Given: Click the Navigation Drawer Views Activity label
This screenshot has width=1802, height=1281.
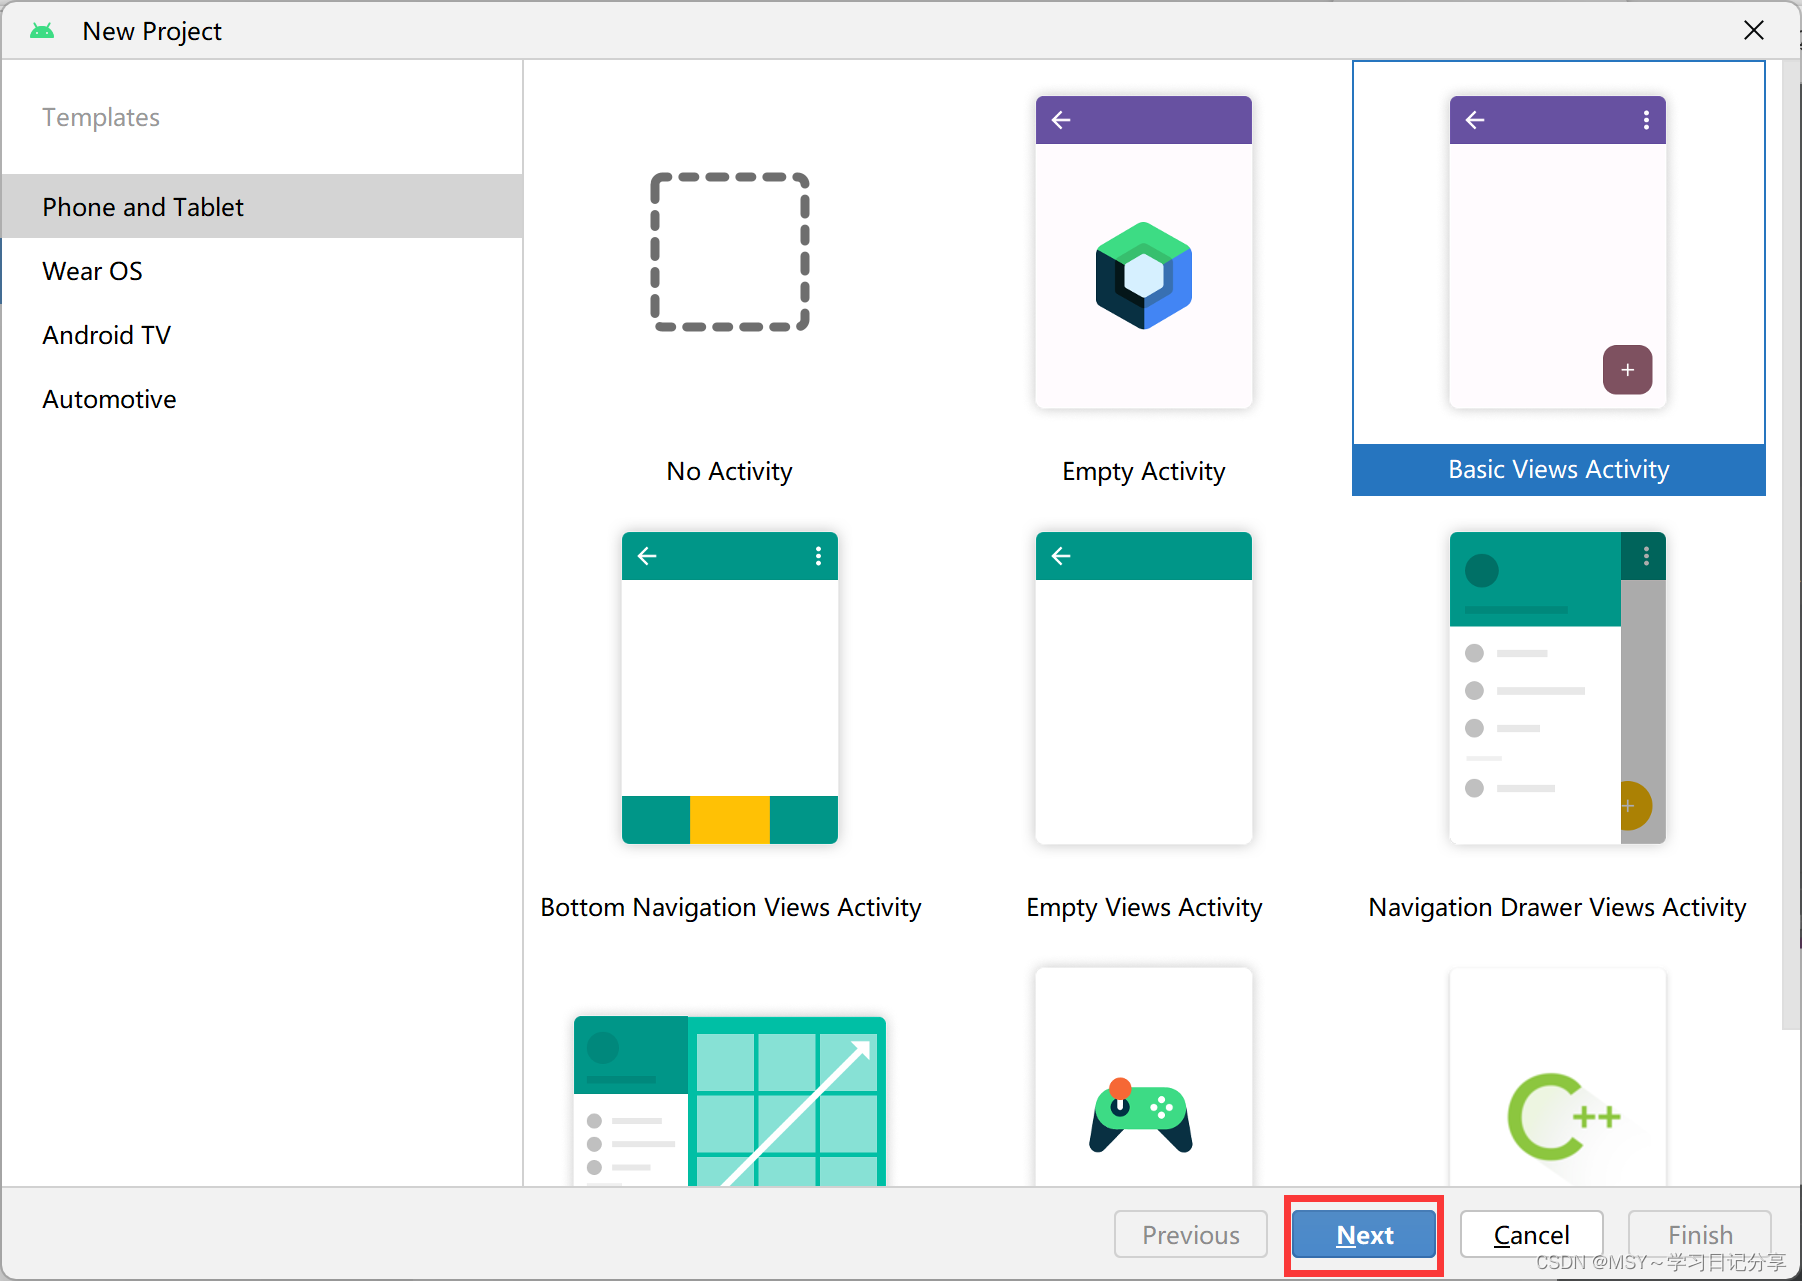Looking at the screenshot, I should (x=1558, y=907).
